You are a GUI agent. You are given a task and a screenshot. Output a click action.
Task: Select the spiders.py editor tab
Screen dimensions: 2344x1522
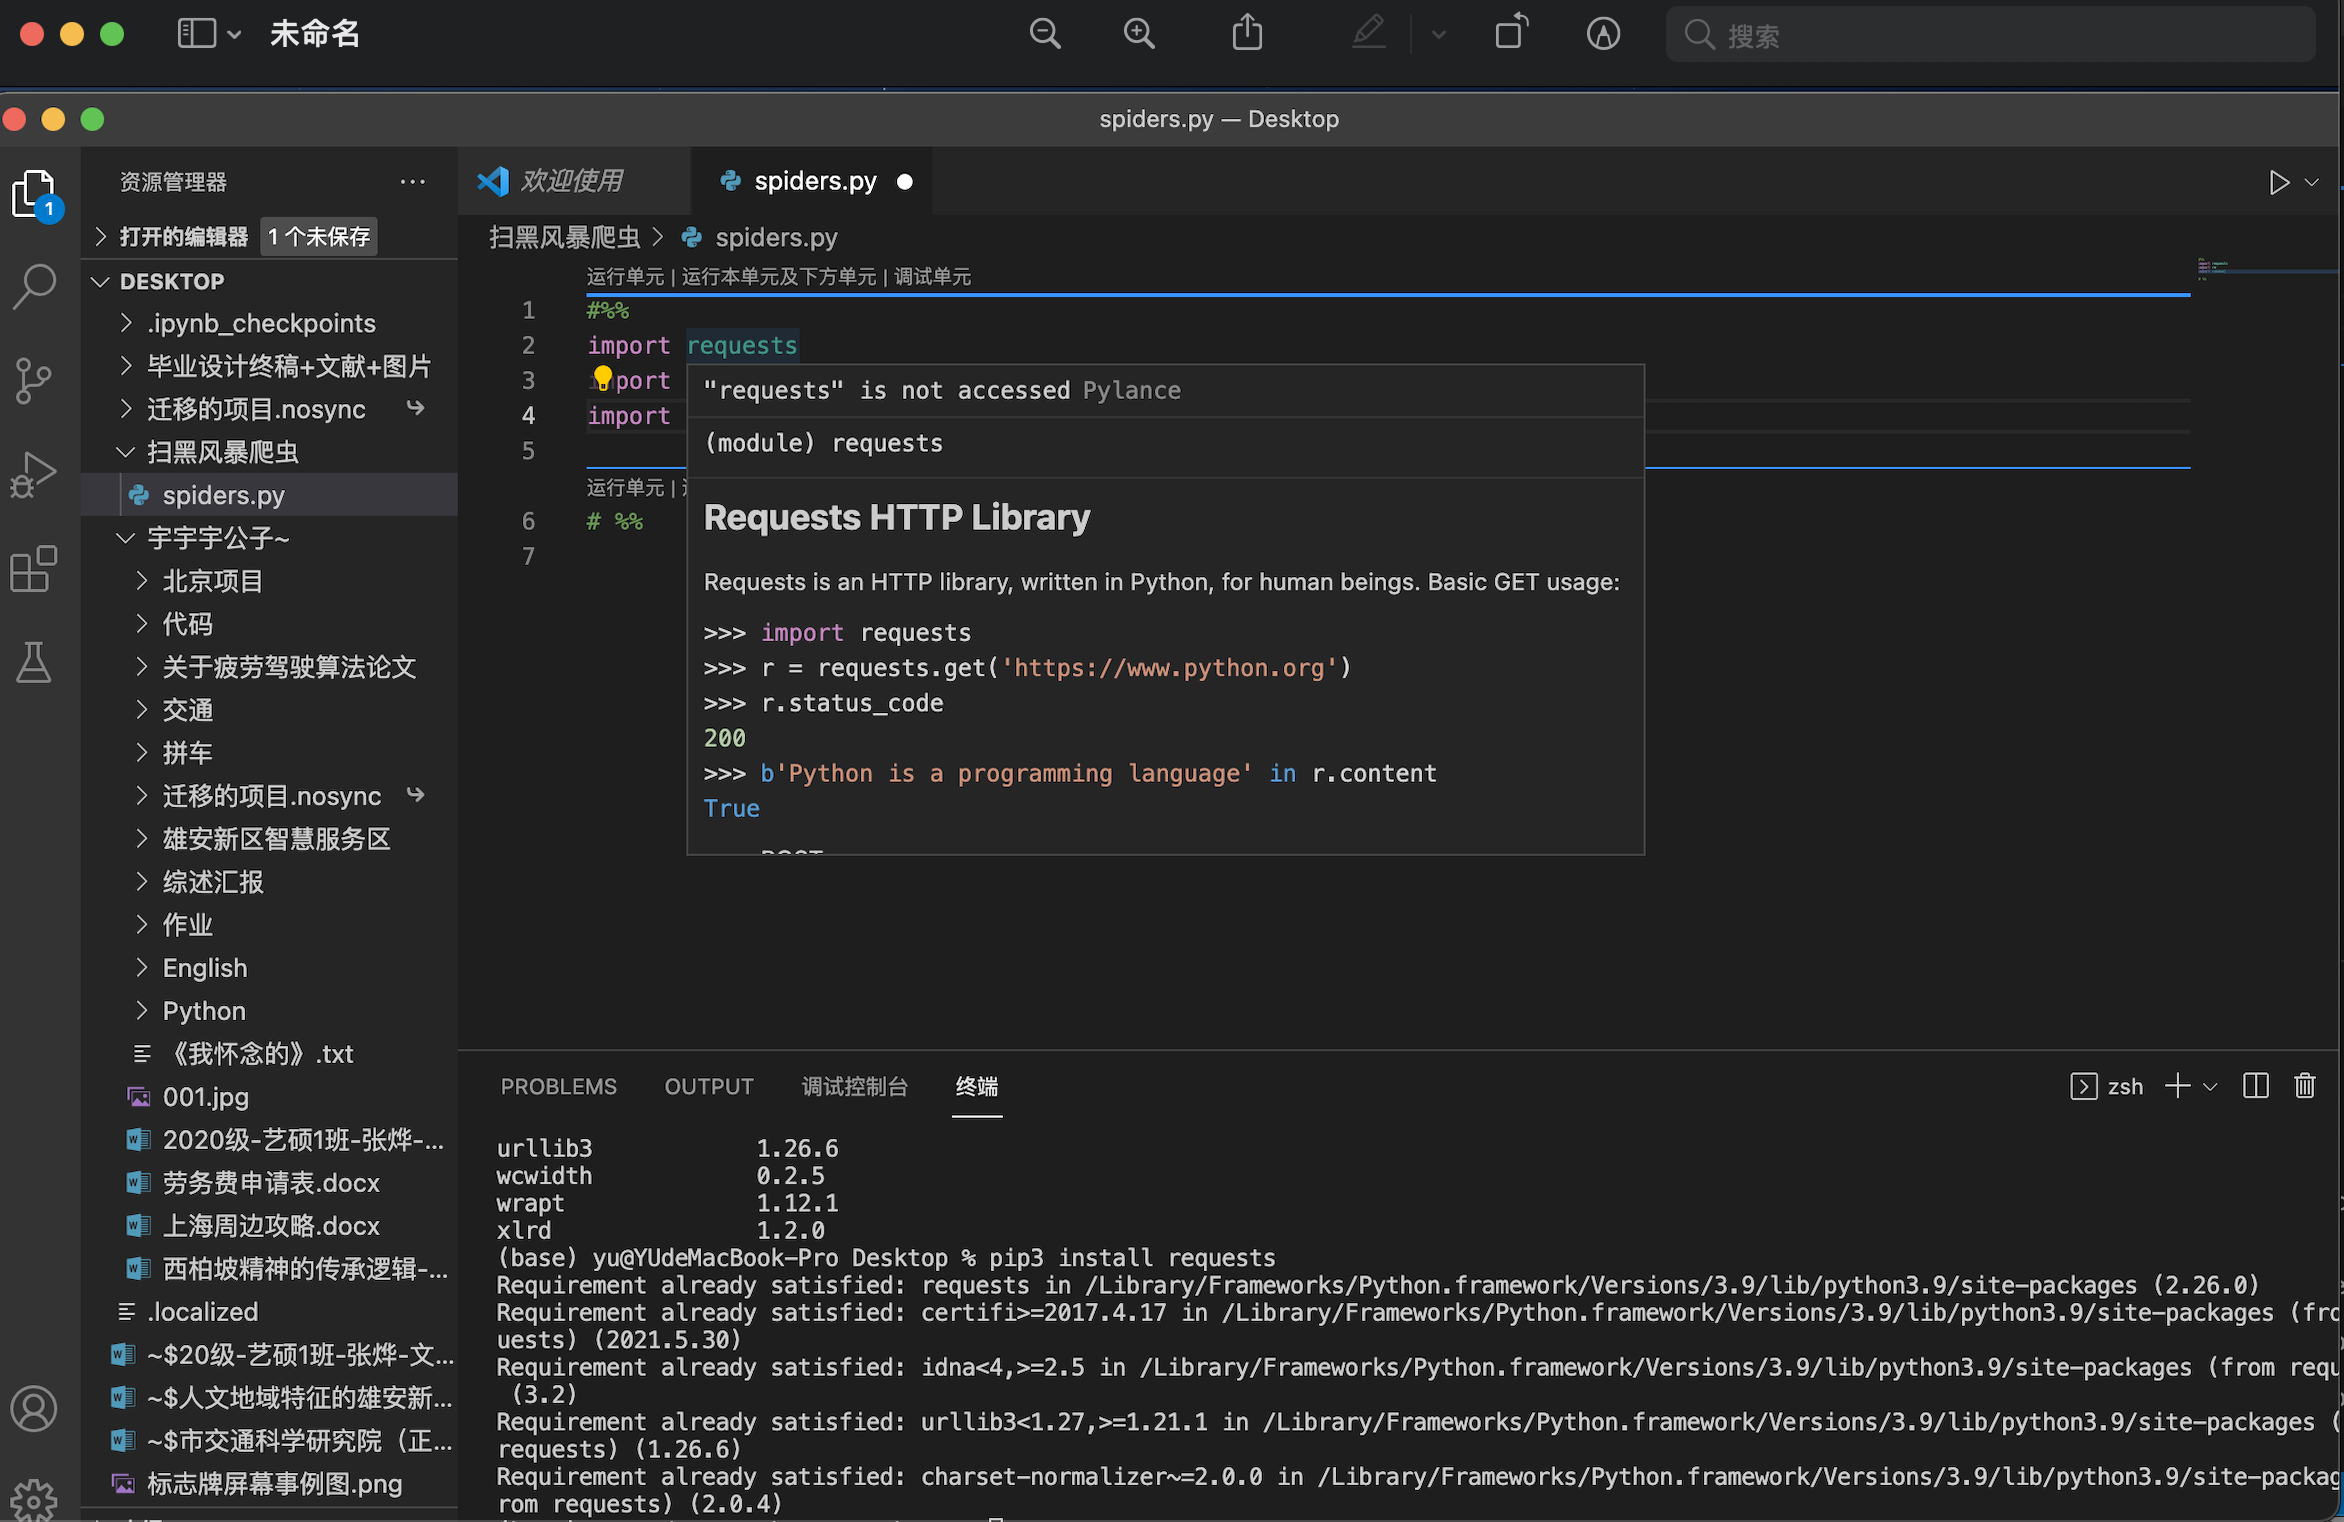coord(812,181)
